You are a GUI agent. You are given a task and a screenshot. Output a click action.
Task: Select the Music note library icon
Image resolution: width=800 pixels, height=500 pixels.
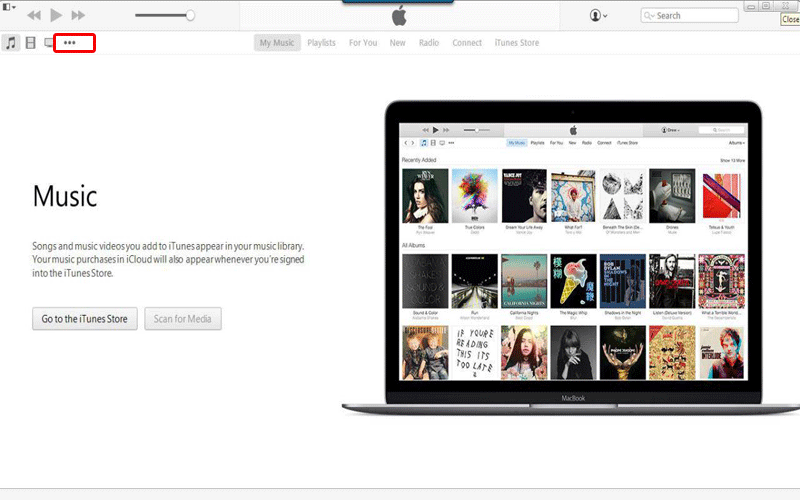pyautogui.click(x=11, y=43)
